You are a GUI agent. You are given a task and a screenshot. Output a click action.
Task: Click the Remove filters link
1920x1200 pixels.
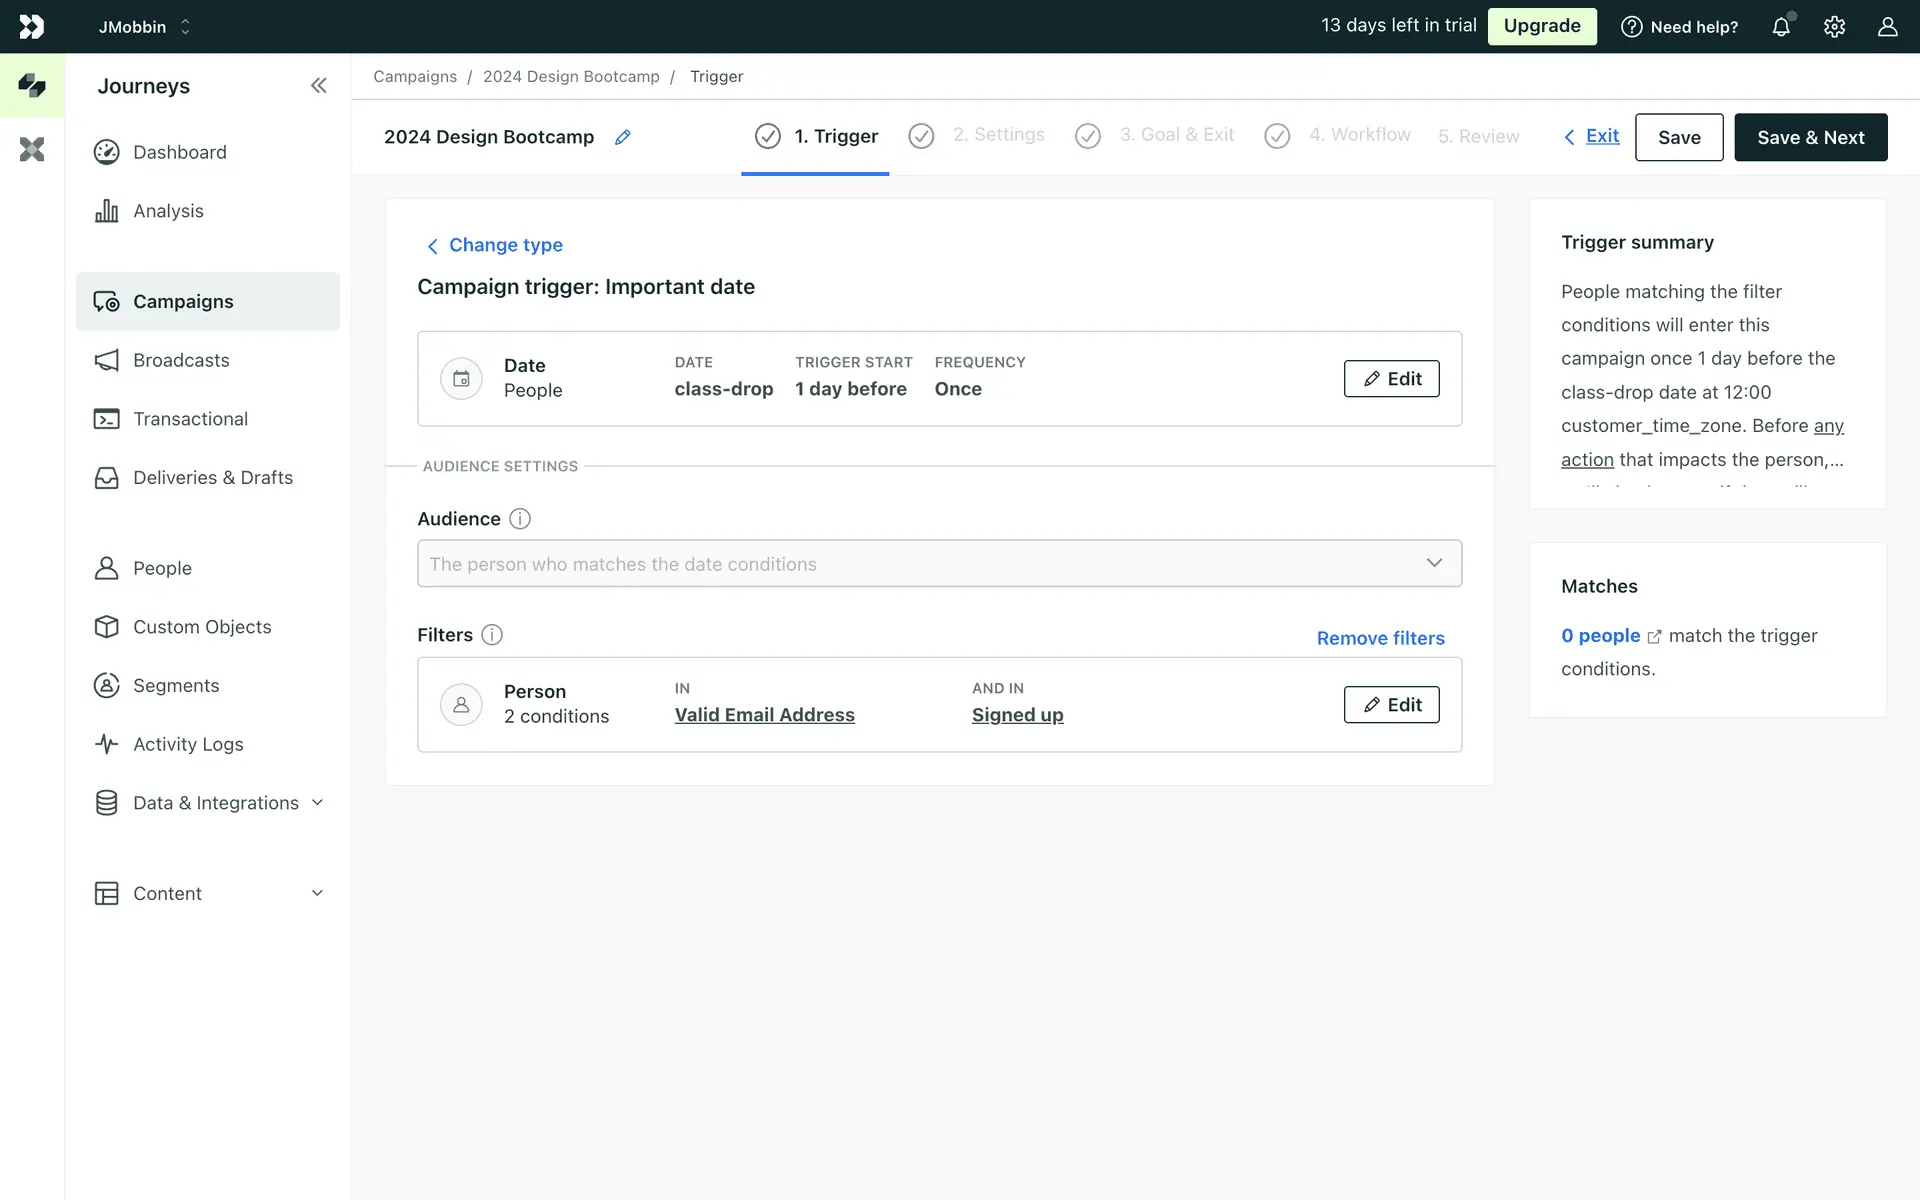click(x=1380, y=638)
